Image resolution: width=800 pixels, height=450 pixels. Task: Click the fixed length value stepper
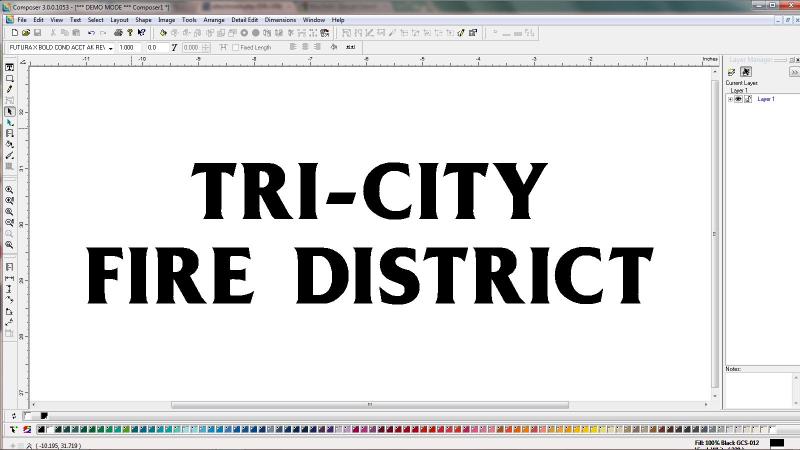point(206,47)
